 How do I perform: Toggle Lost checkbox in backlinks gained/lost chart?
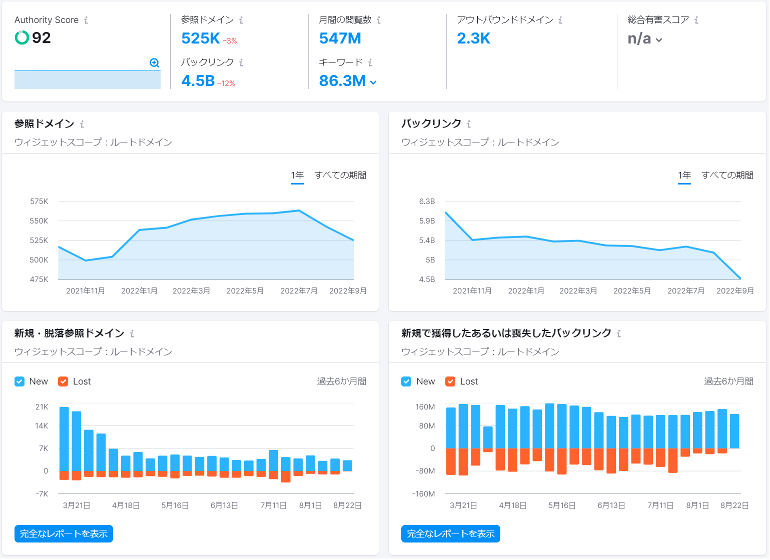point(450,382)
